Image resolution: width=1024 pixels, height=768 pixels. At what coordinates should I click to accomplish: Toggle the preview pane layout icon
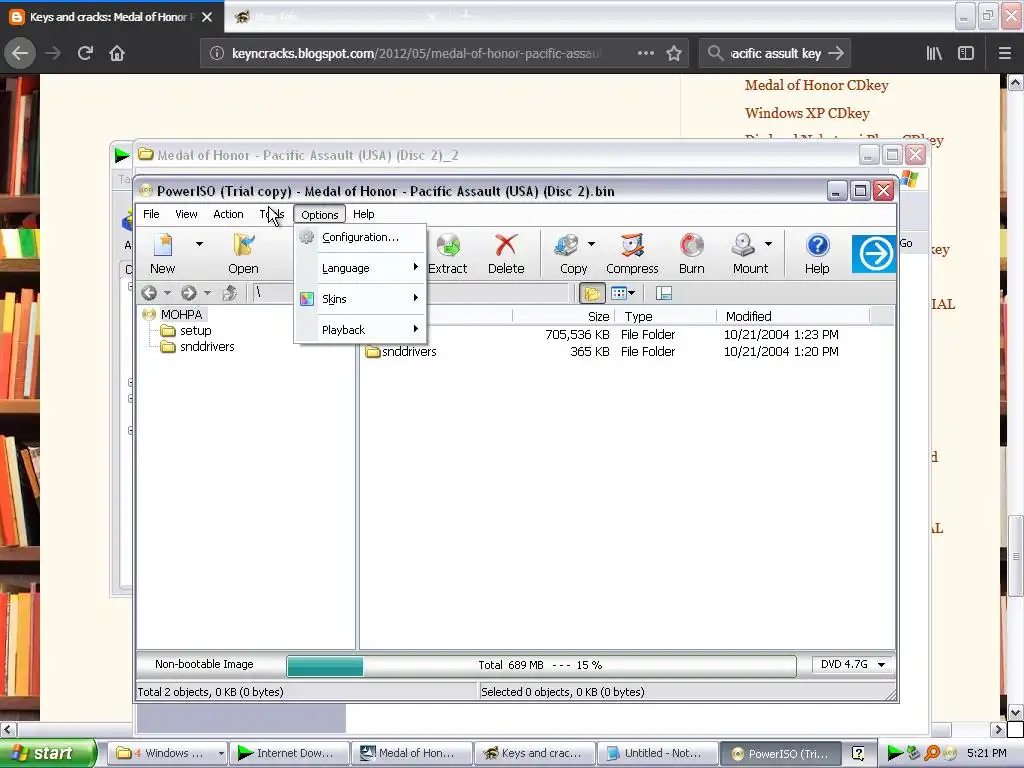[x=664, y=294]
